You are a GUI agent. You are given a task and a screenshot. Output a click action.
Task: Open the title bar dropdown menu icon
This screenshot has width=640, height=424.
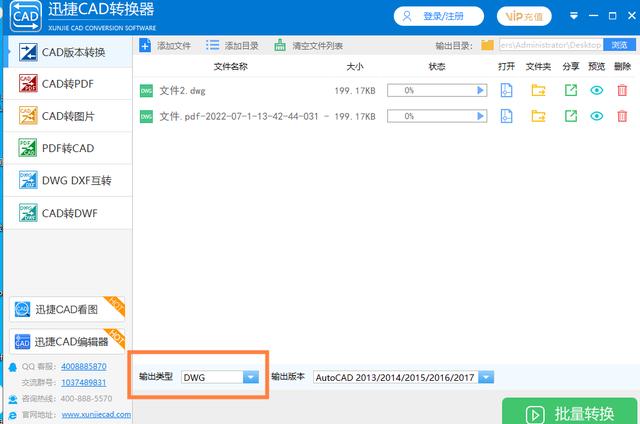click(573, 16)
